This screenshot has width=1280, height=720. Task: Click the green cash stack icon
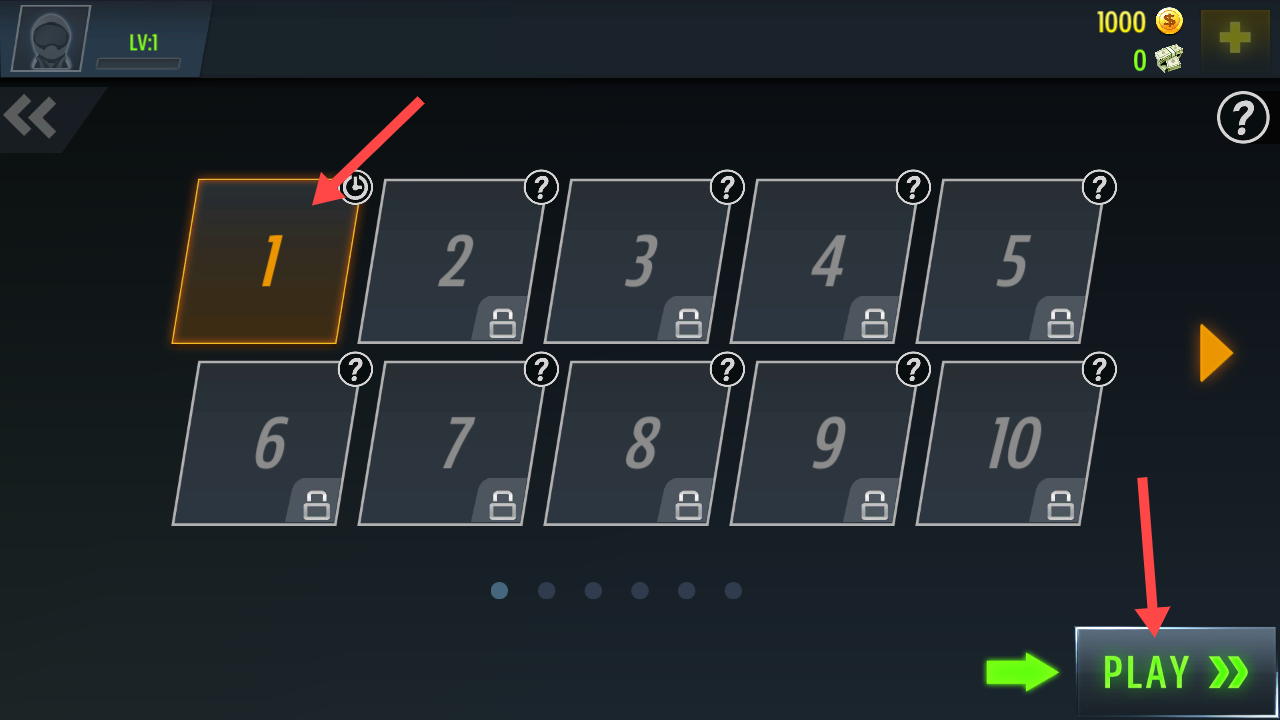1169,59
